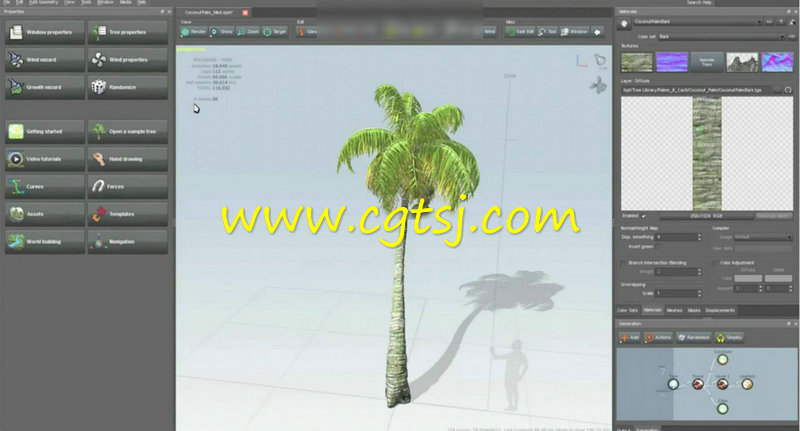The image size is (800, 431).
Task: Switch to the Displacements tab
Action: pyautogui.click(x=720, y=310)
